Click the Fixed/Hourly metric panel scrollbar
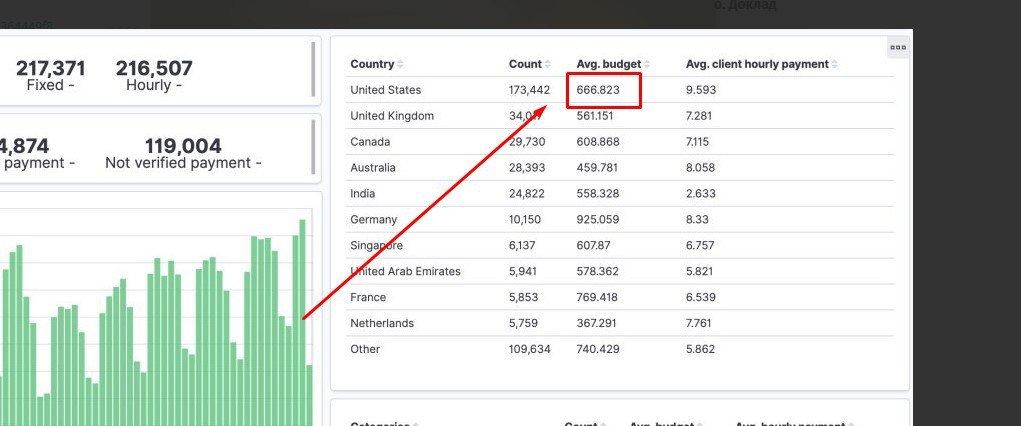The image size is (1021, 426). pos(314,69)
